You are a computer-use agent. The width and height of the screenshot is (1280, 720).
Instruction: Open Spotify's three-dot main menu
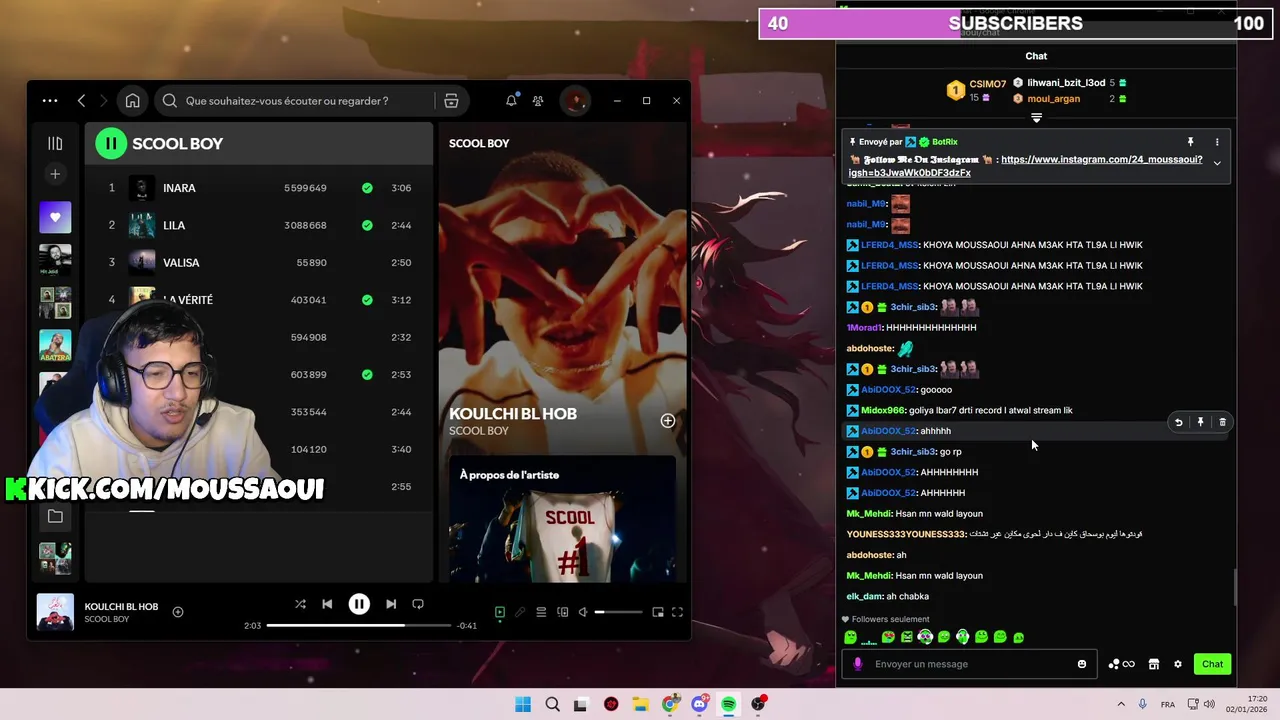50,101
